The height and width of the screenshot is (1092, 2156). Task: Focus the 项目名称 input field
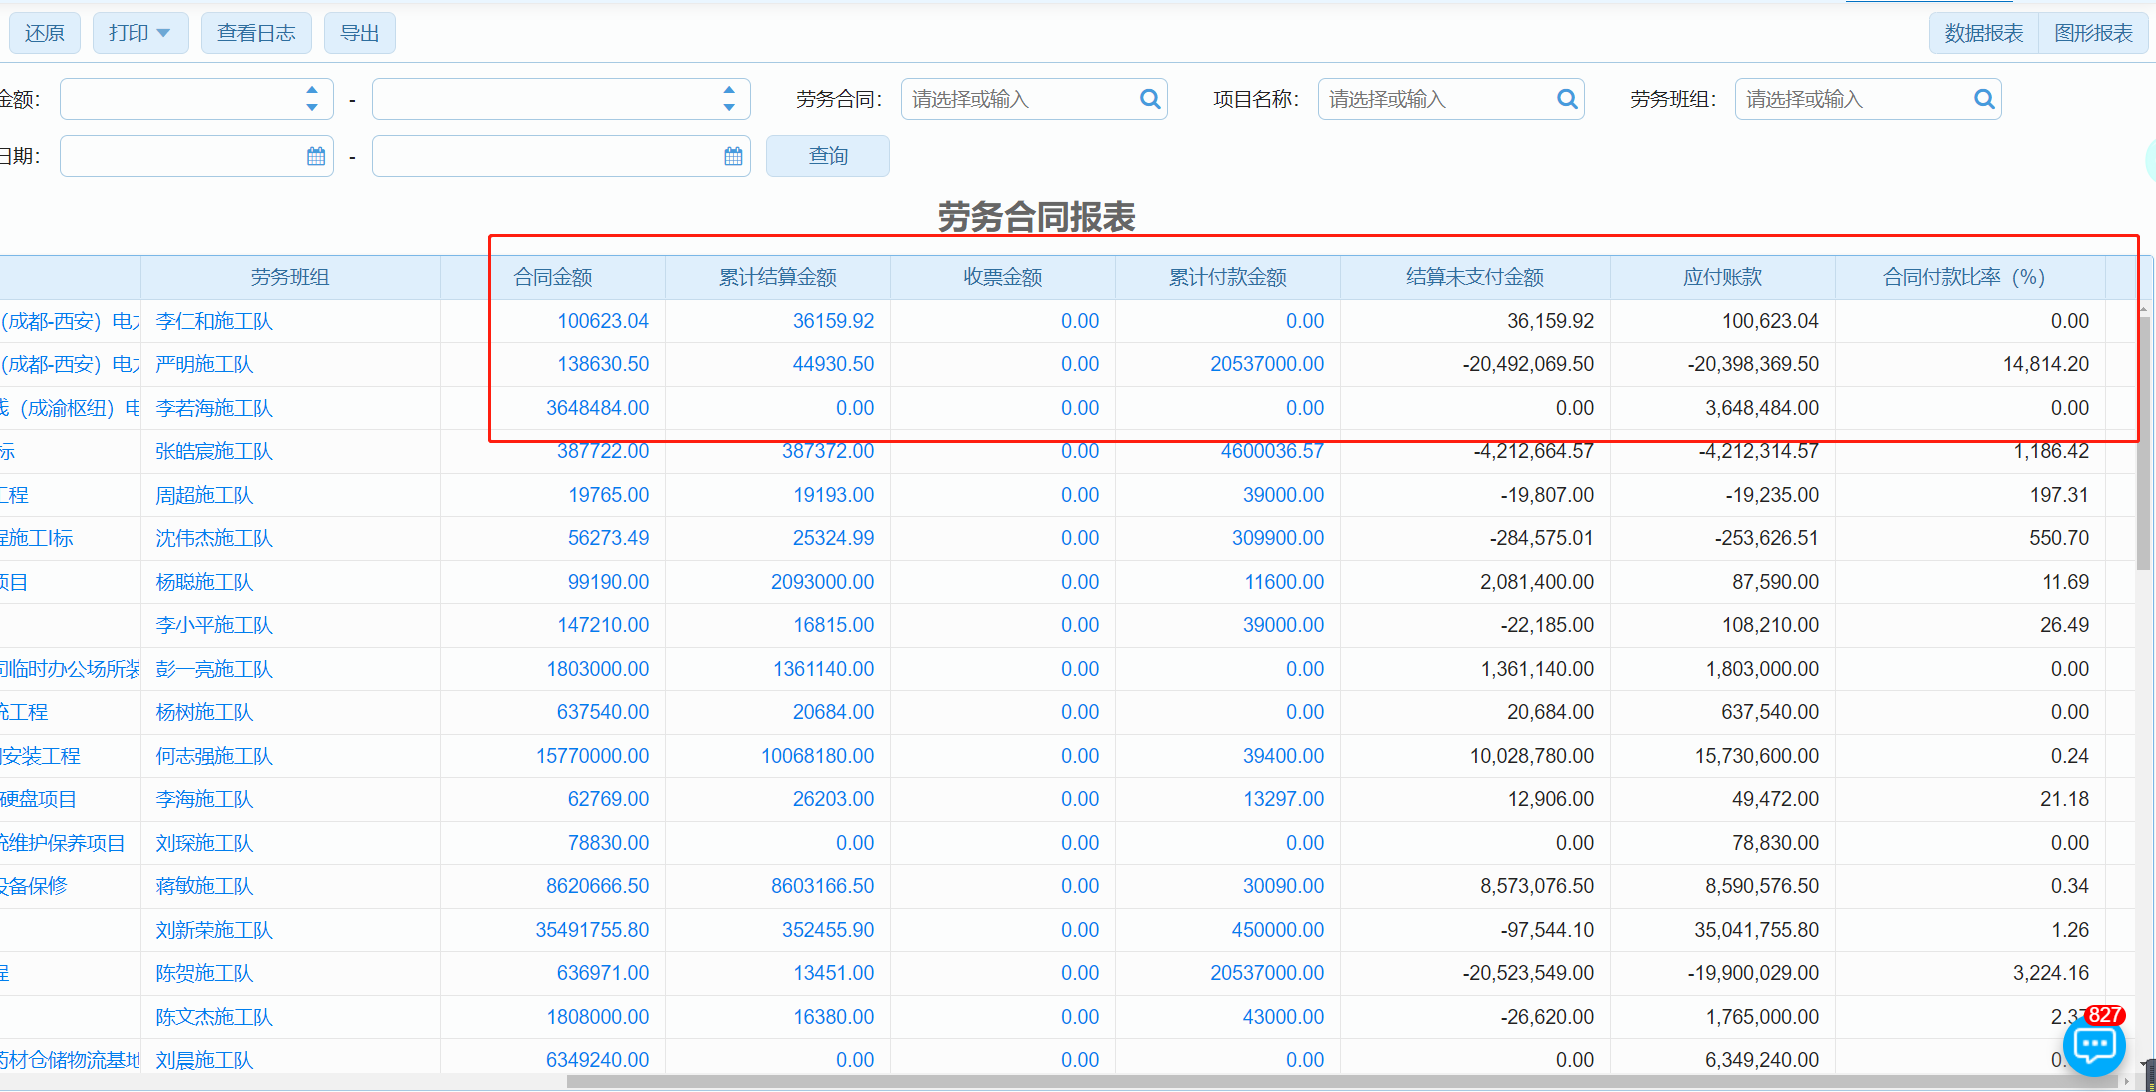point(1435,99)
